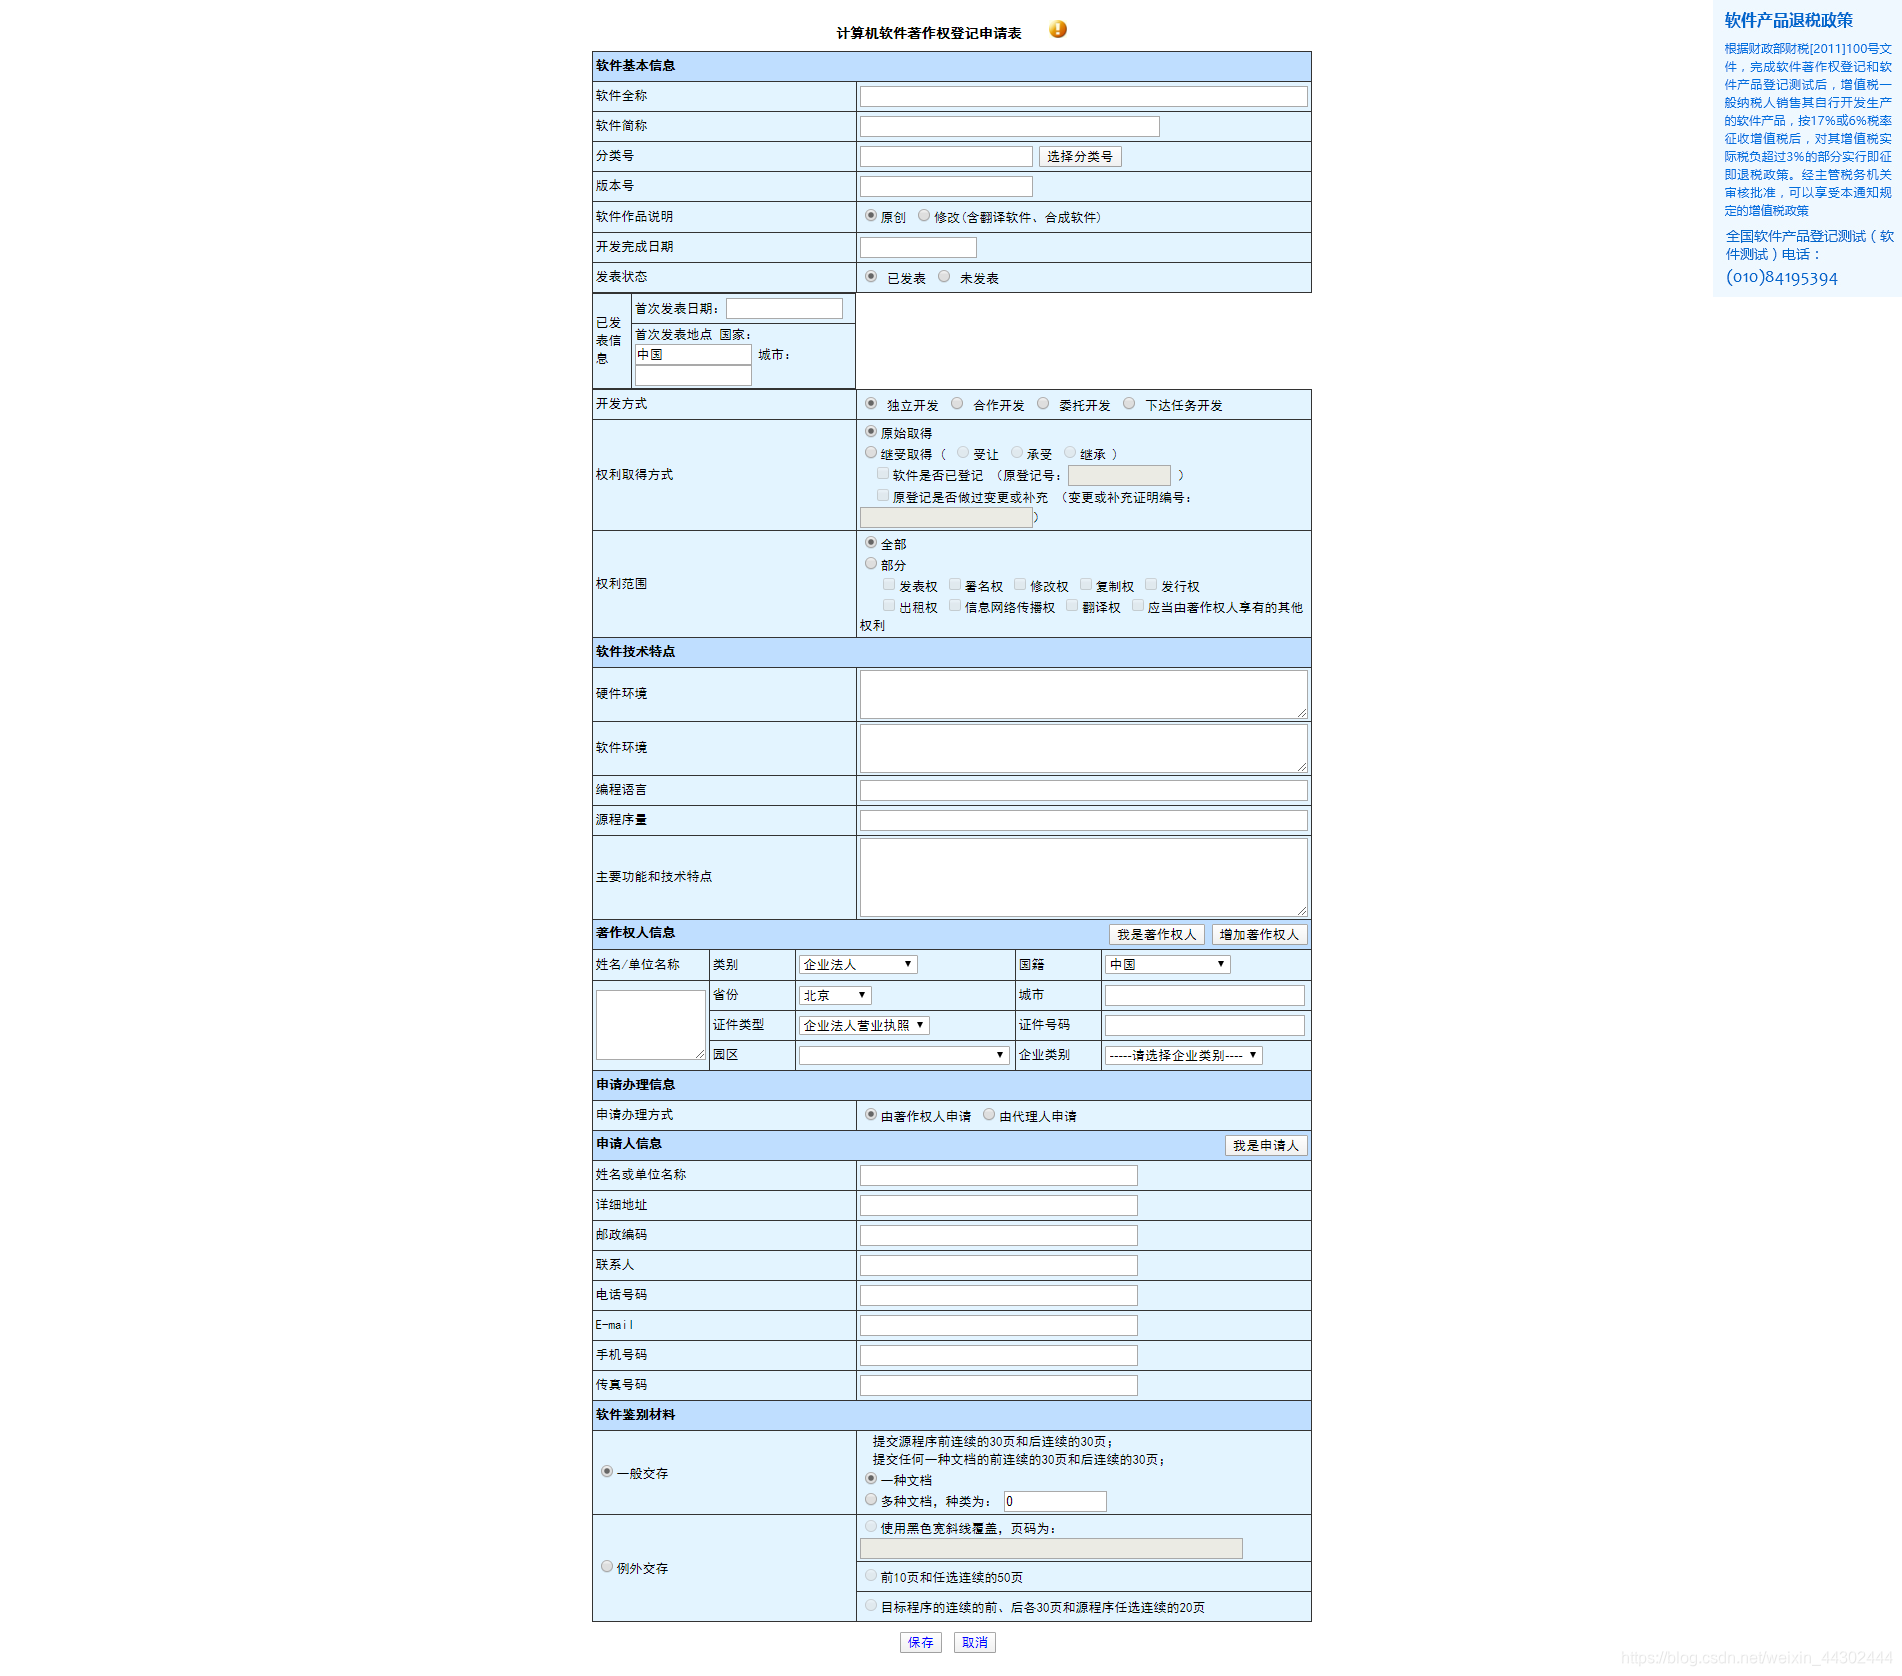This screenshot has height=1676, width=1902.
Task: Click the 姓名/单位名称 text area
Action: pos(651,1025)
